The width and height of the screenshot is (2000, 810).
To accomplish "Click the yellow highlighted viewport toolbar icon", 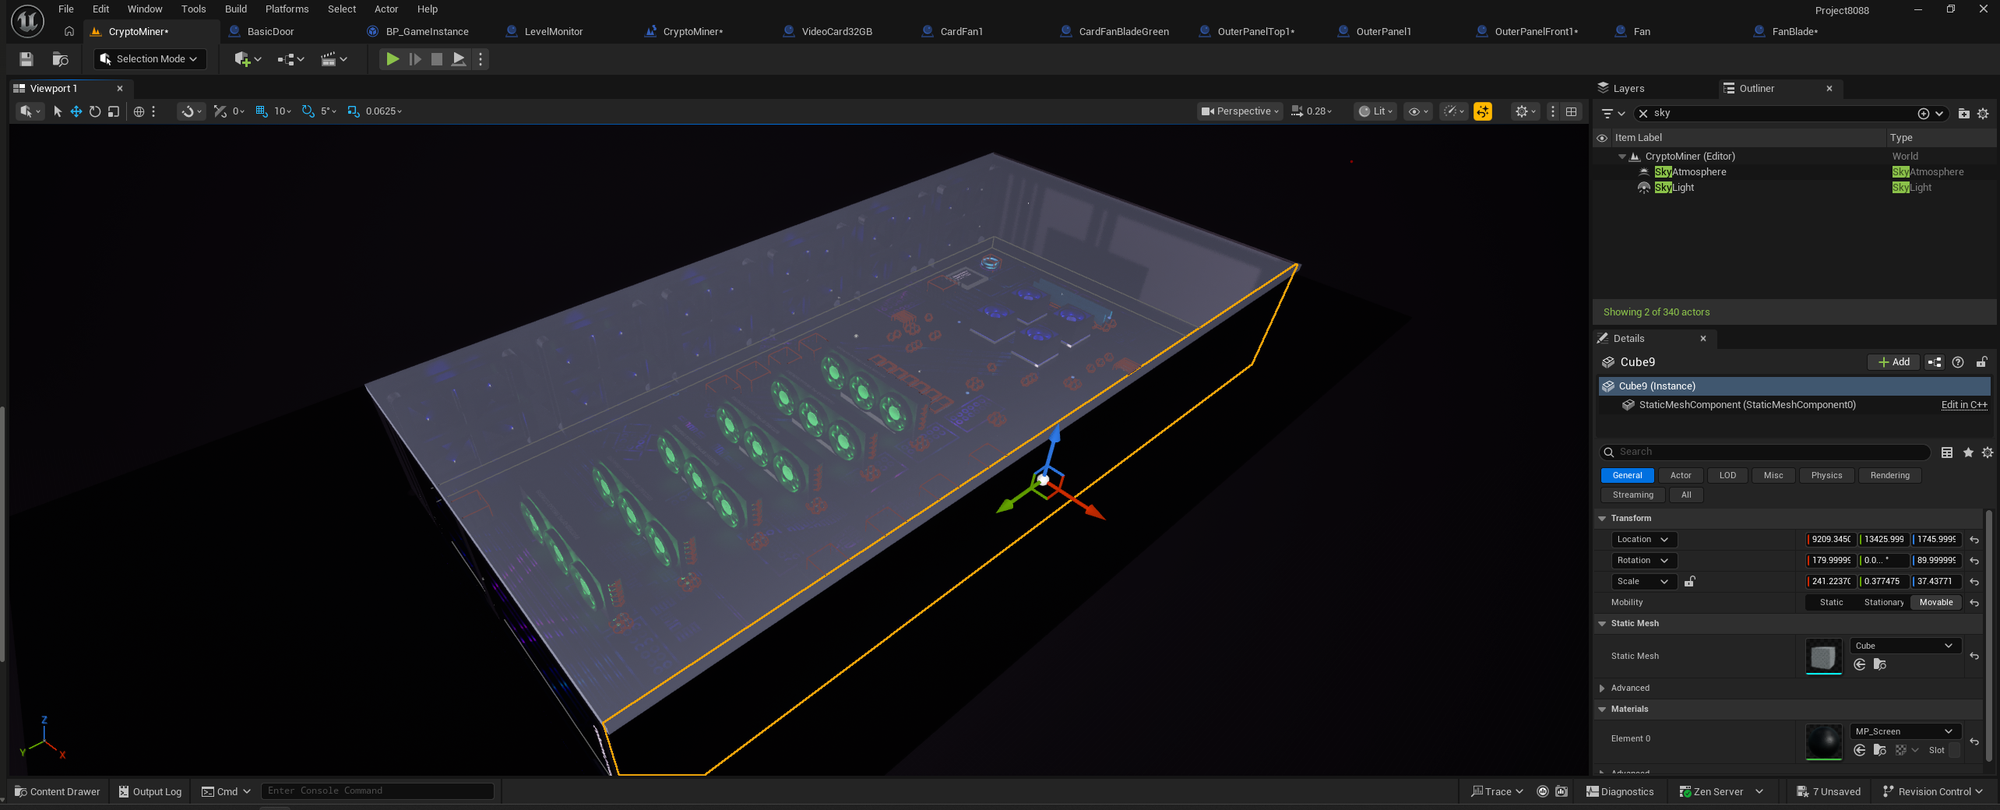I will pos(1482,111).
